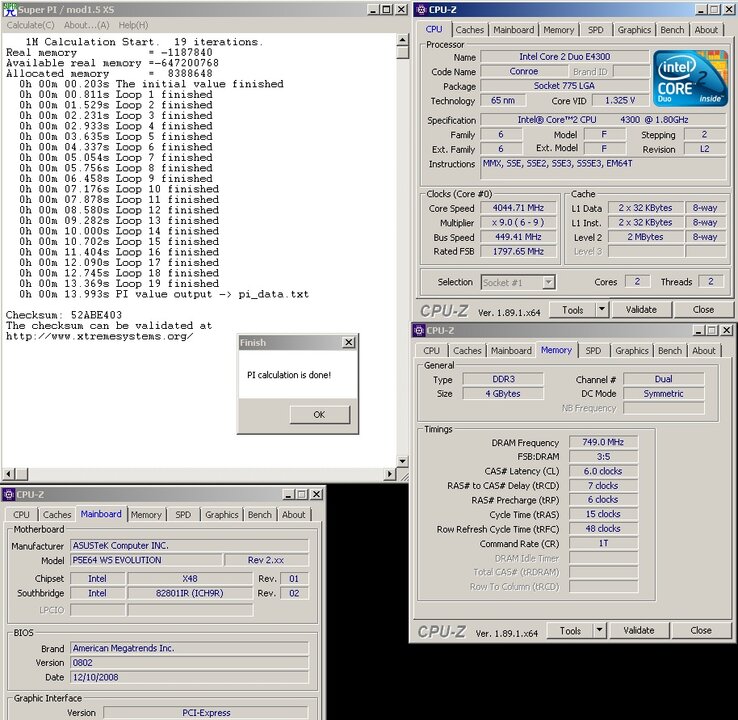
Task: Open Caches tab in Mainboard CPU-Z window
Action: [57, 515]
